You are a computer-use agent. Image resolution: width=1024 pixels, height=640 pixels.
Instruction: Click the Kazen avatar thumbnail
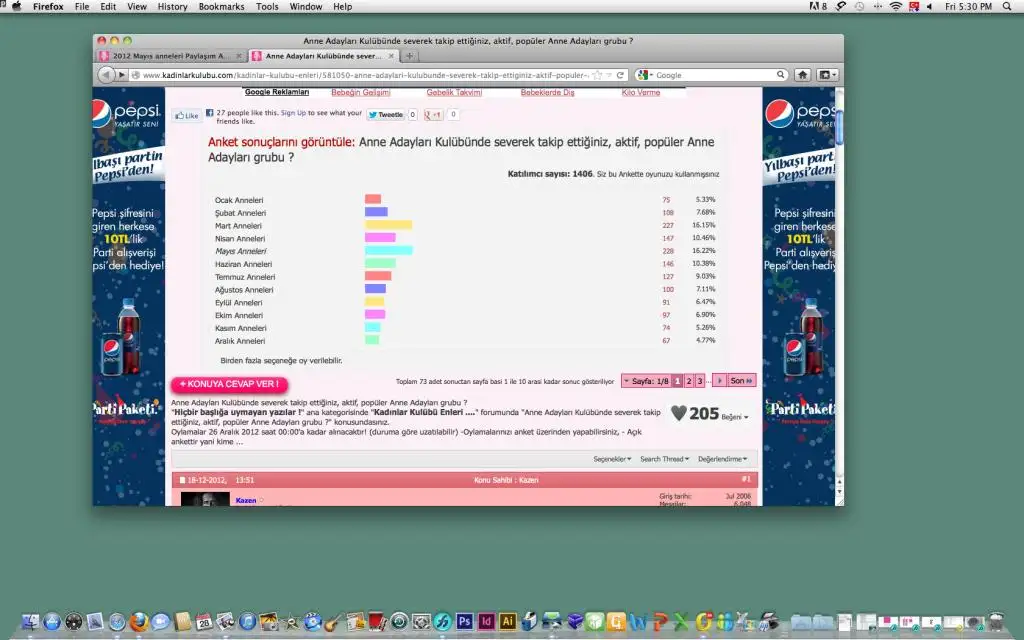tap(205, 500)
